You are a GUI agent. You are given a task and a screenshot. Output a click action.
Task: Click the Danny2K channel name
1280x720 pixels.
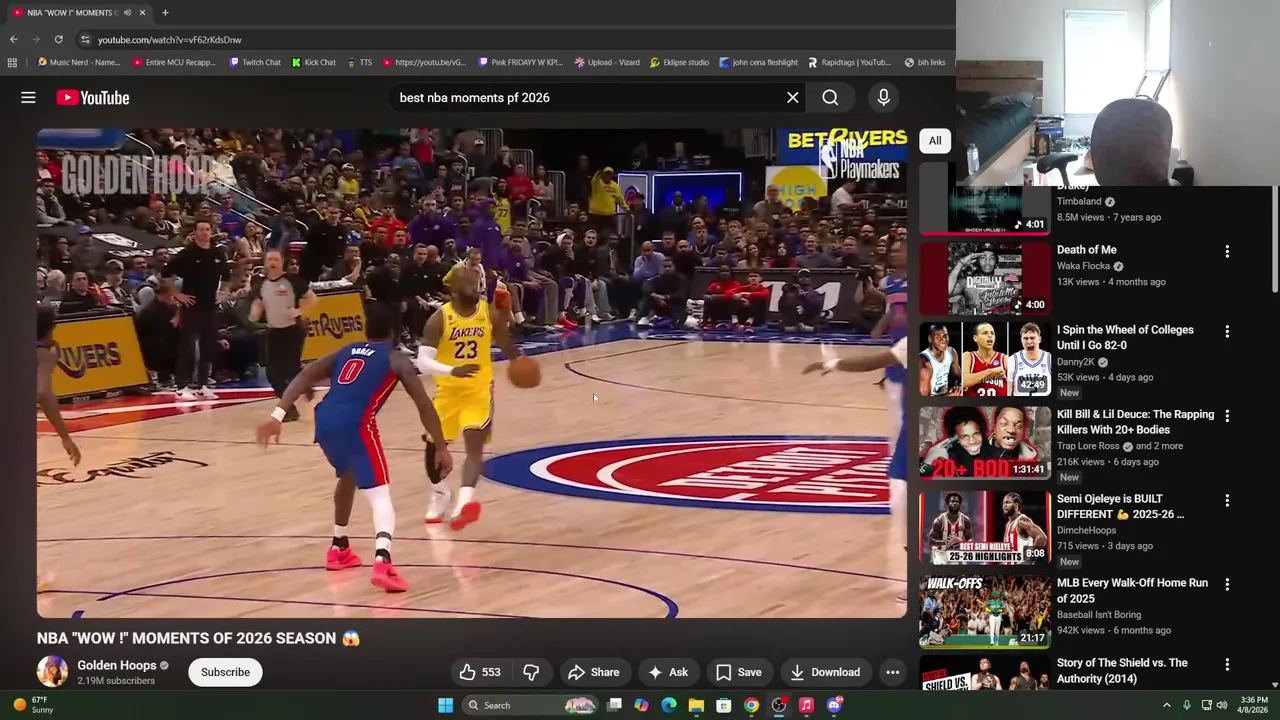[1076, 361]
